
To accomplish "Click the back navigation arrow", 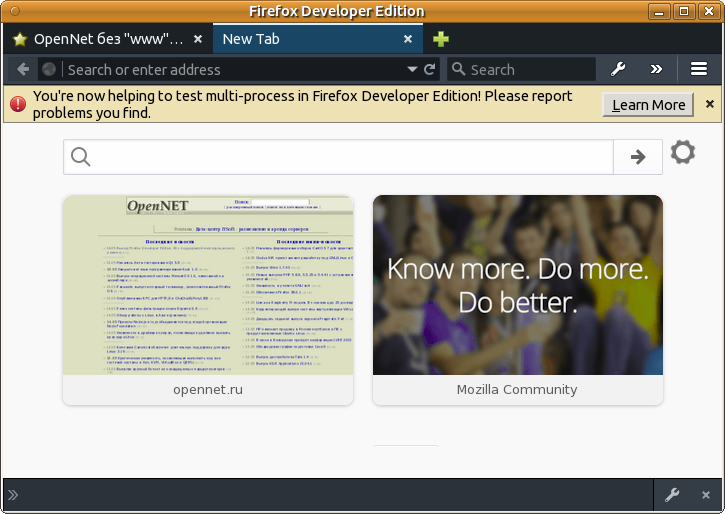I will tap(23, 69).
